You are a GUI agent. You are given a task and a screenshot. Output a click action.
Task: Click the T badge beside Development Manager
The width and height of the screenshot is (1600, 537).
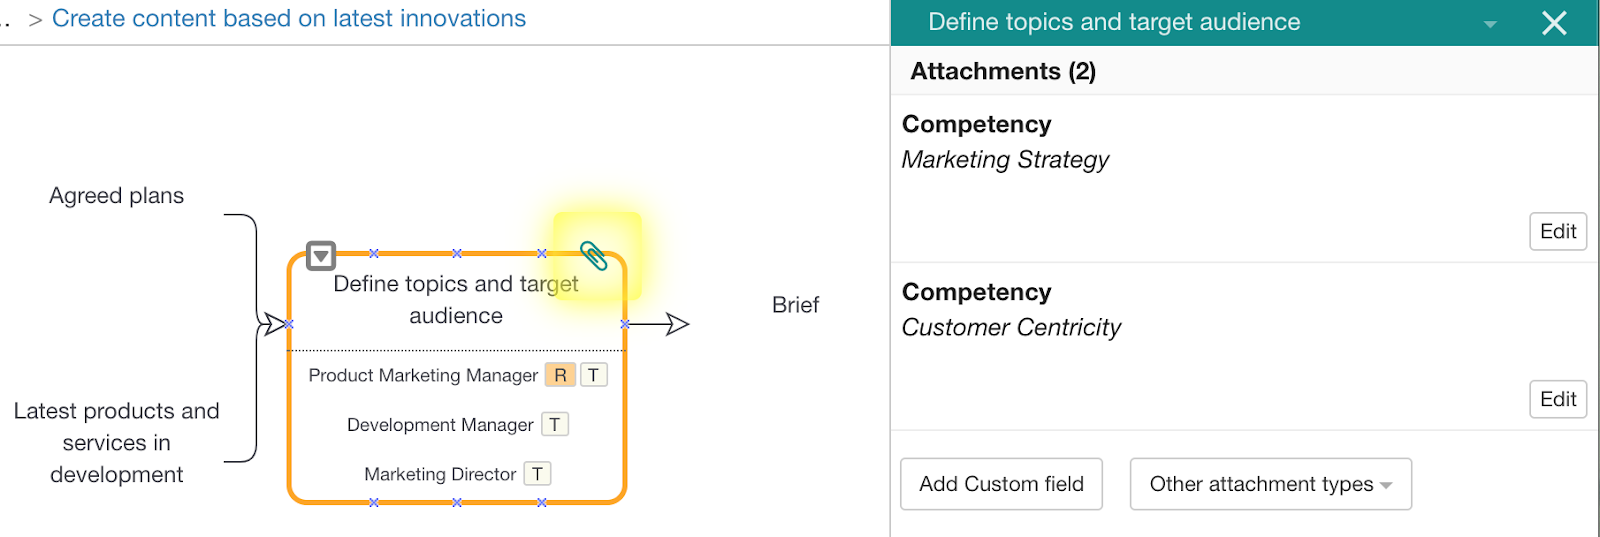pyautogui.click(x=555, y=425)
